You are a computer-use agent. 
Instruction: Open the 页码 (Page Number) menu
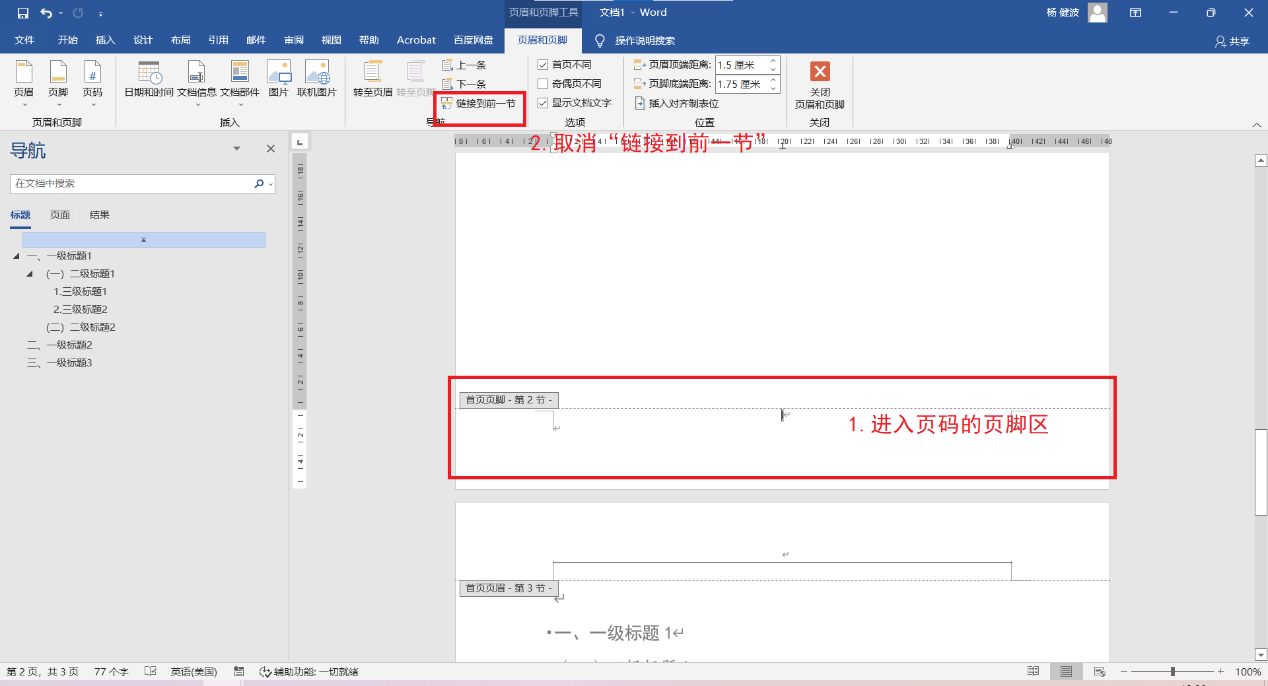(92, 82)
